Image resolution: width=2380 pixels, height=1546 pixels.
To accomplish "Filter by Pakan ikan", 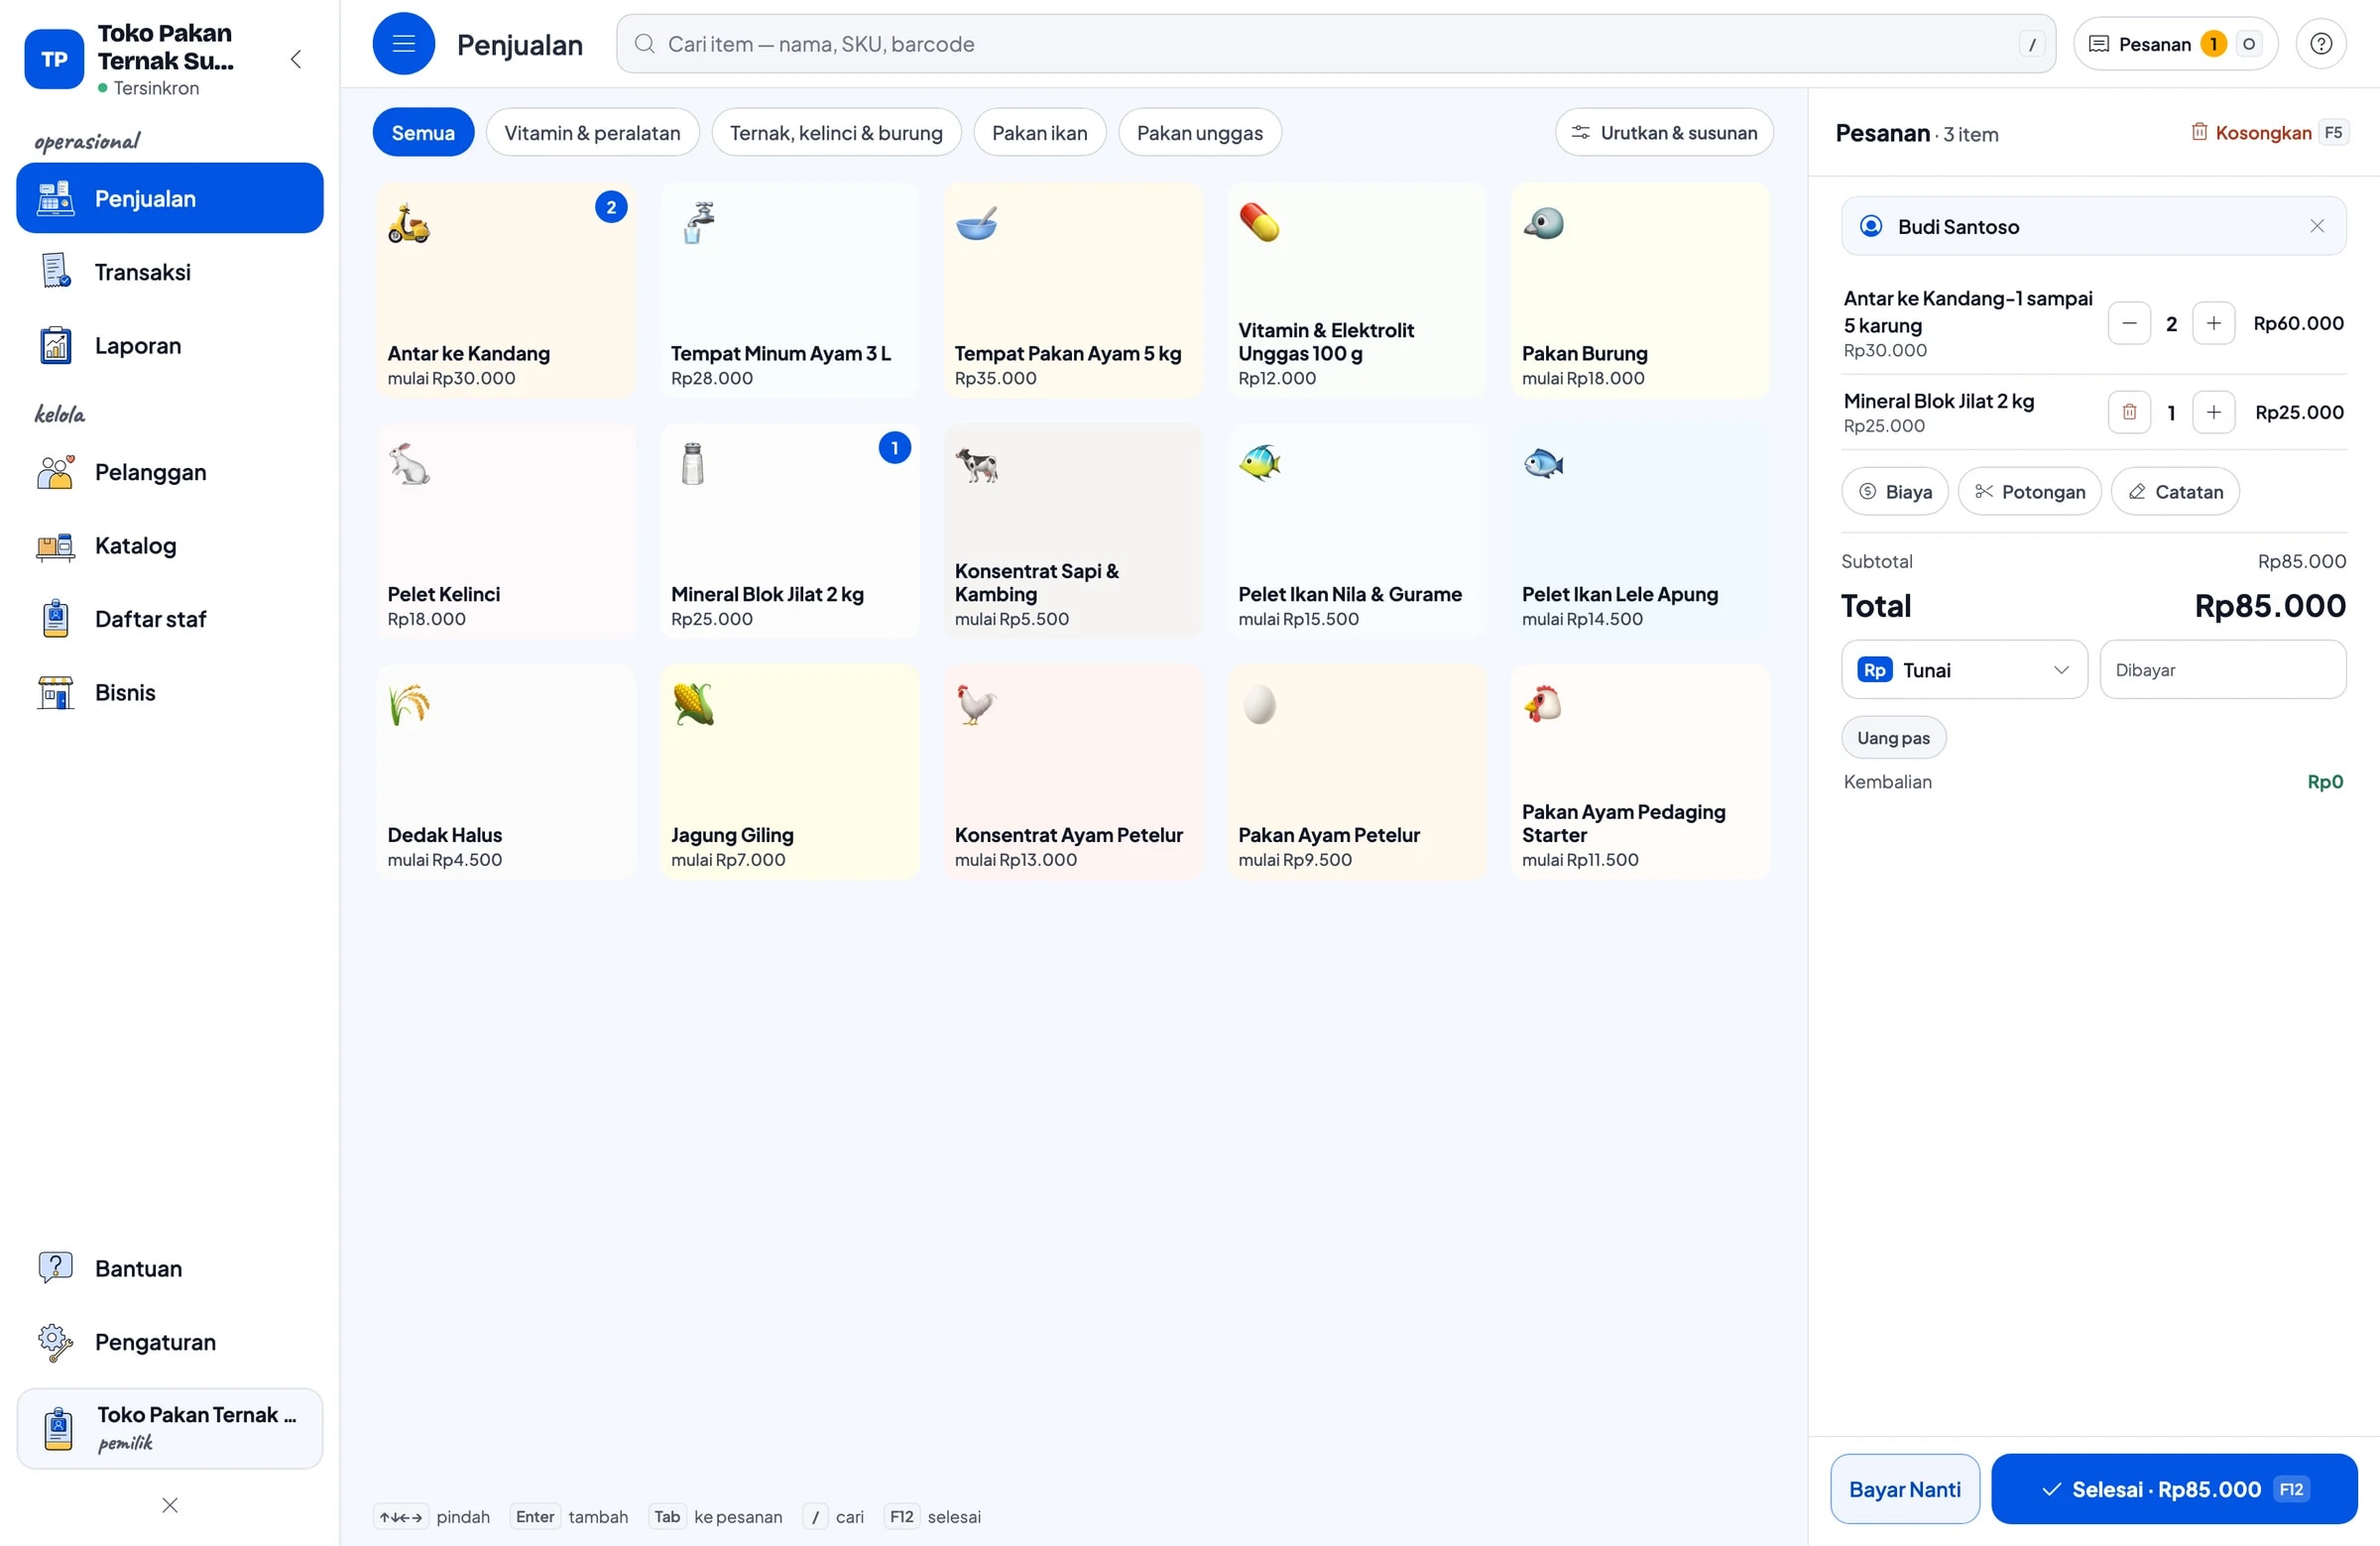I will 1039,132.
